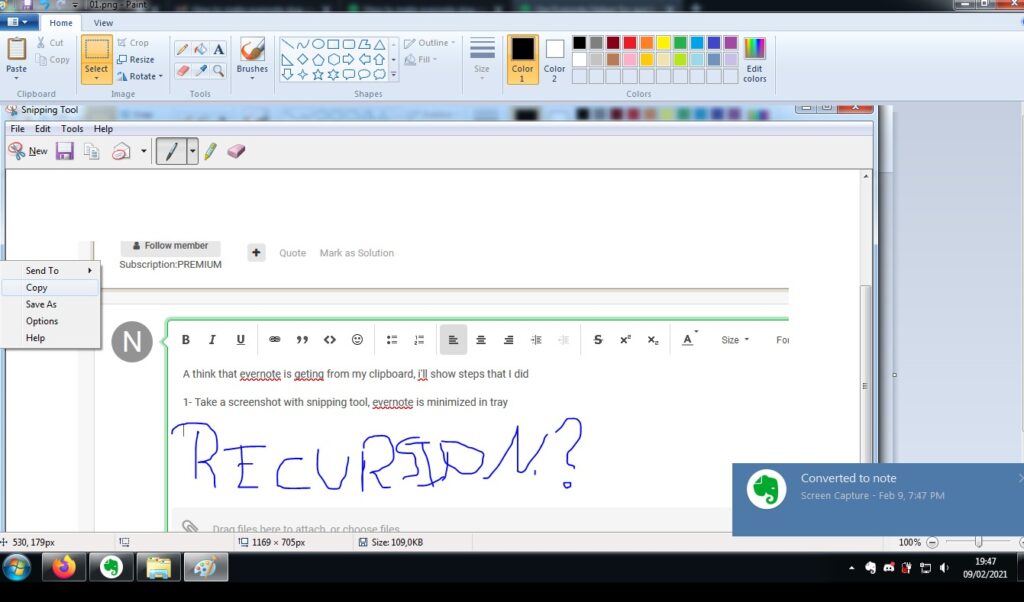
Task: Enable superscript text formatting
Action: coord(625,340)
